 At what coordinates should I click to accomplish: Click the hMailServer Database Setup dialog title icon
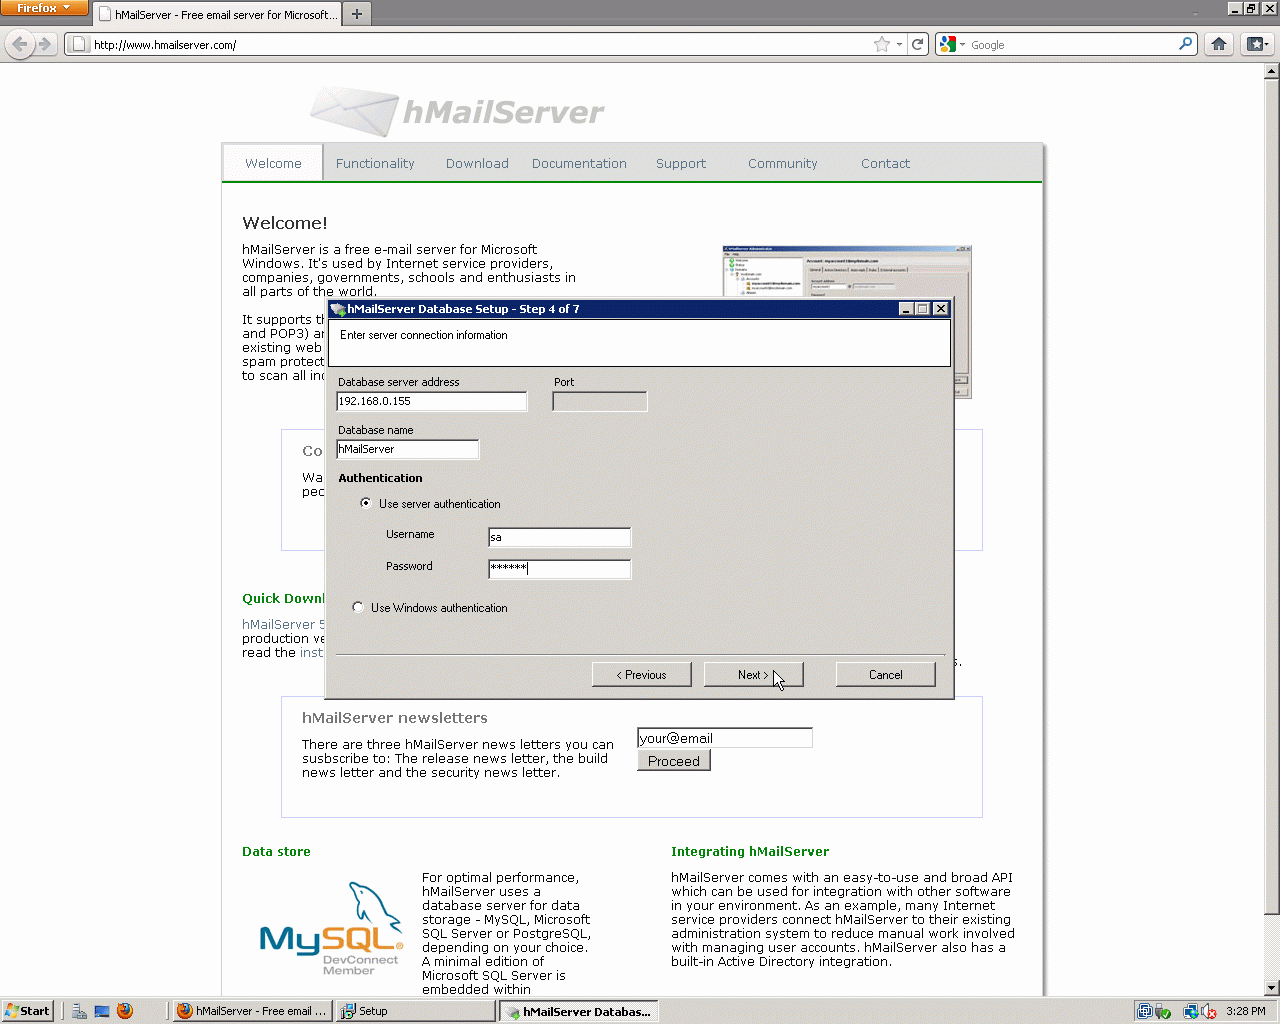pos(338,309)
